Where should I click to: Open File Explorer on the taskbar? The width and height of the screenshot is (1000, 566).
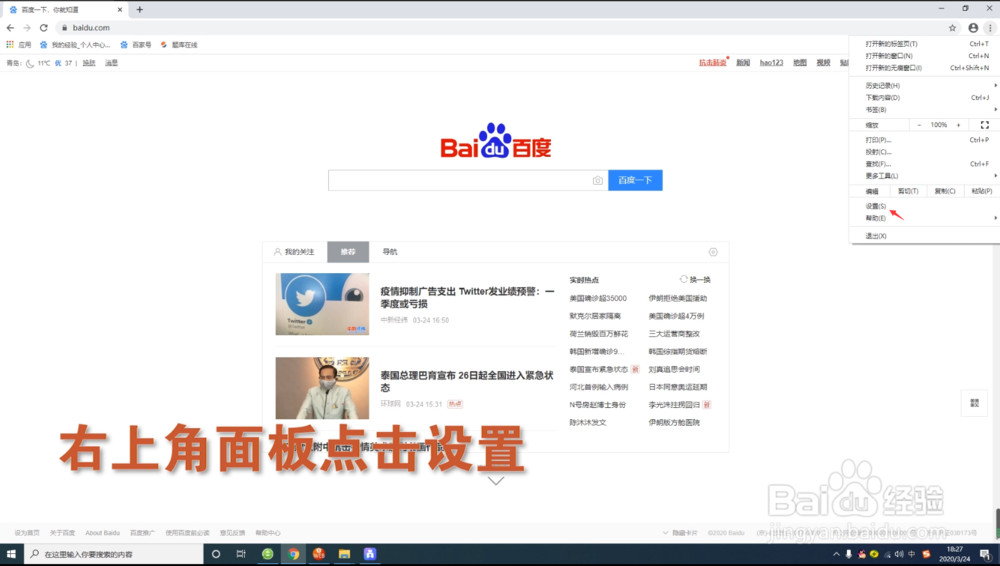tap(344, 554)
